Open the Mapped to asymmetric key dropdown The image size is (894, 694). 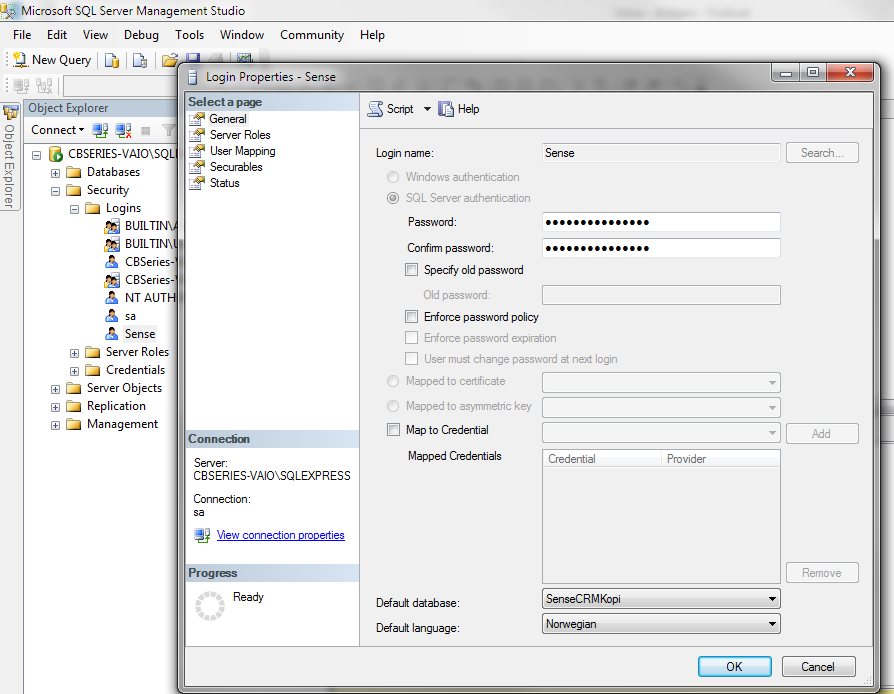[772, 408]
